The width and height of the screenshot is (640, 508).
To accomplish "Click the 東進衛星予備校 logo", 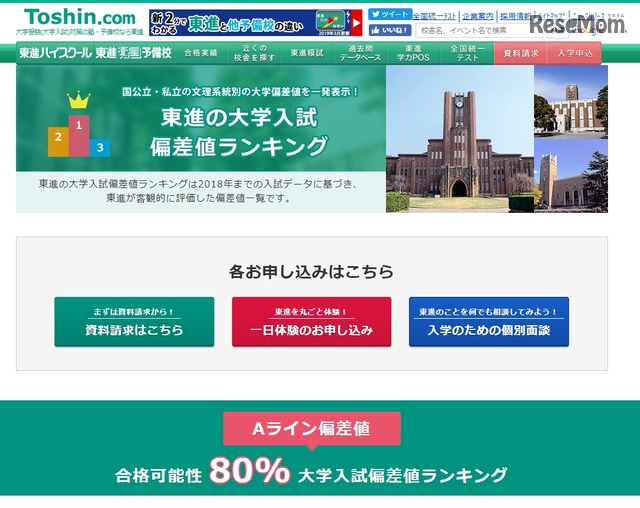I will click(x=133, y=53).
